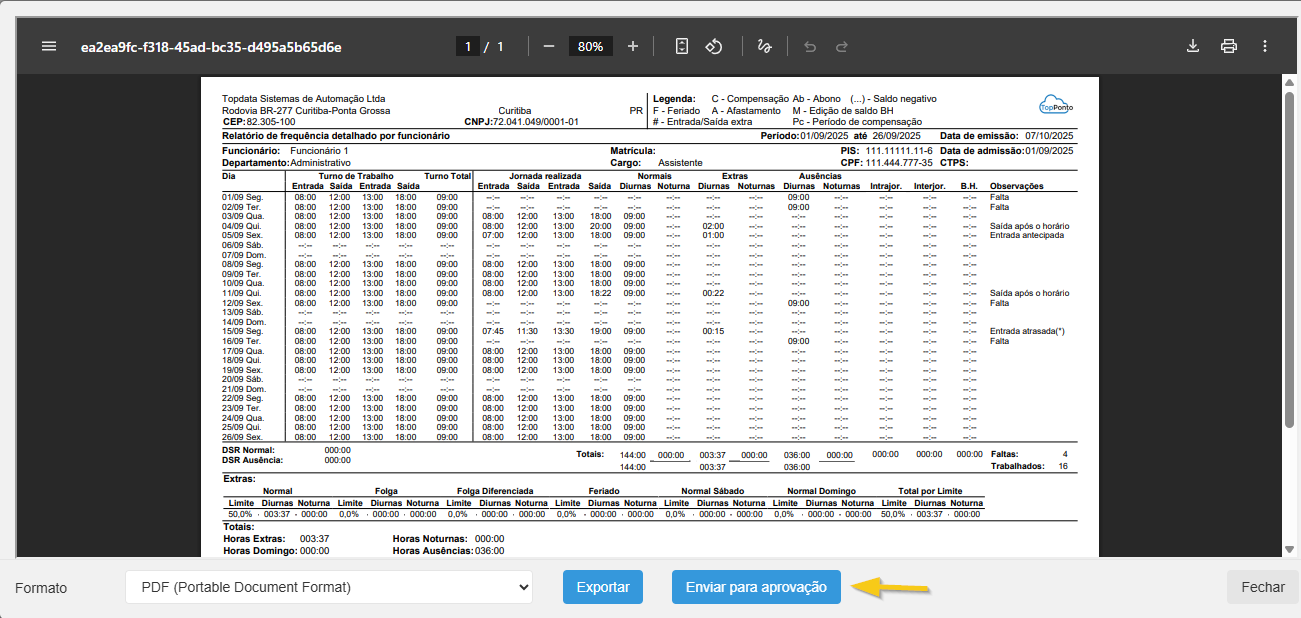Screen dimensions: 1301x618
Task: Click the zoom out minus icon
Action: [x=549, y=46]
